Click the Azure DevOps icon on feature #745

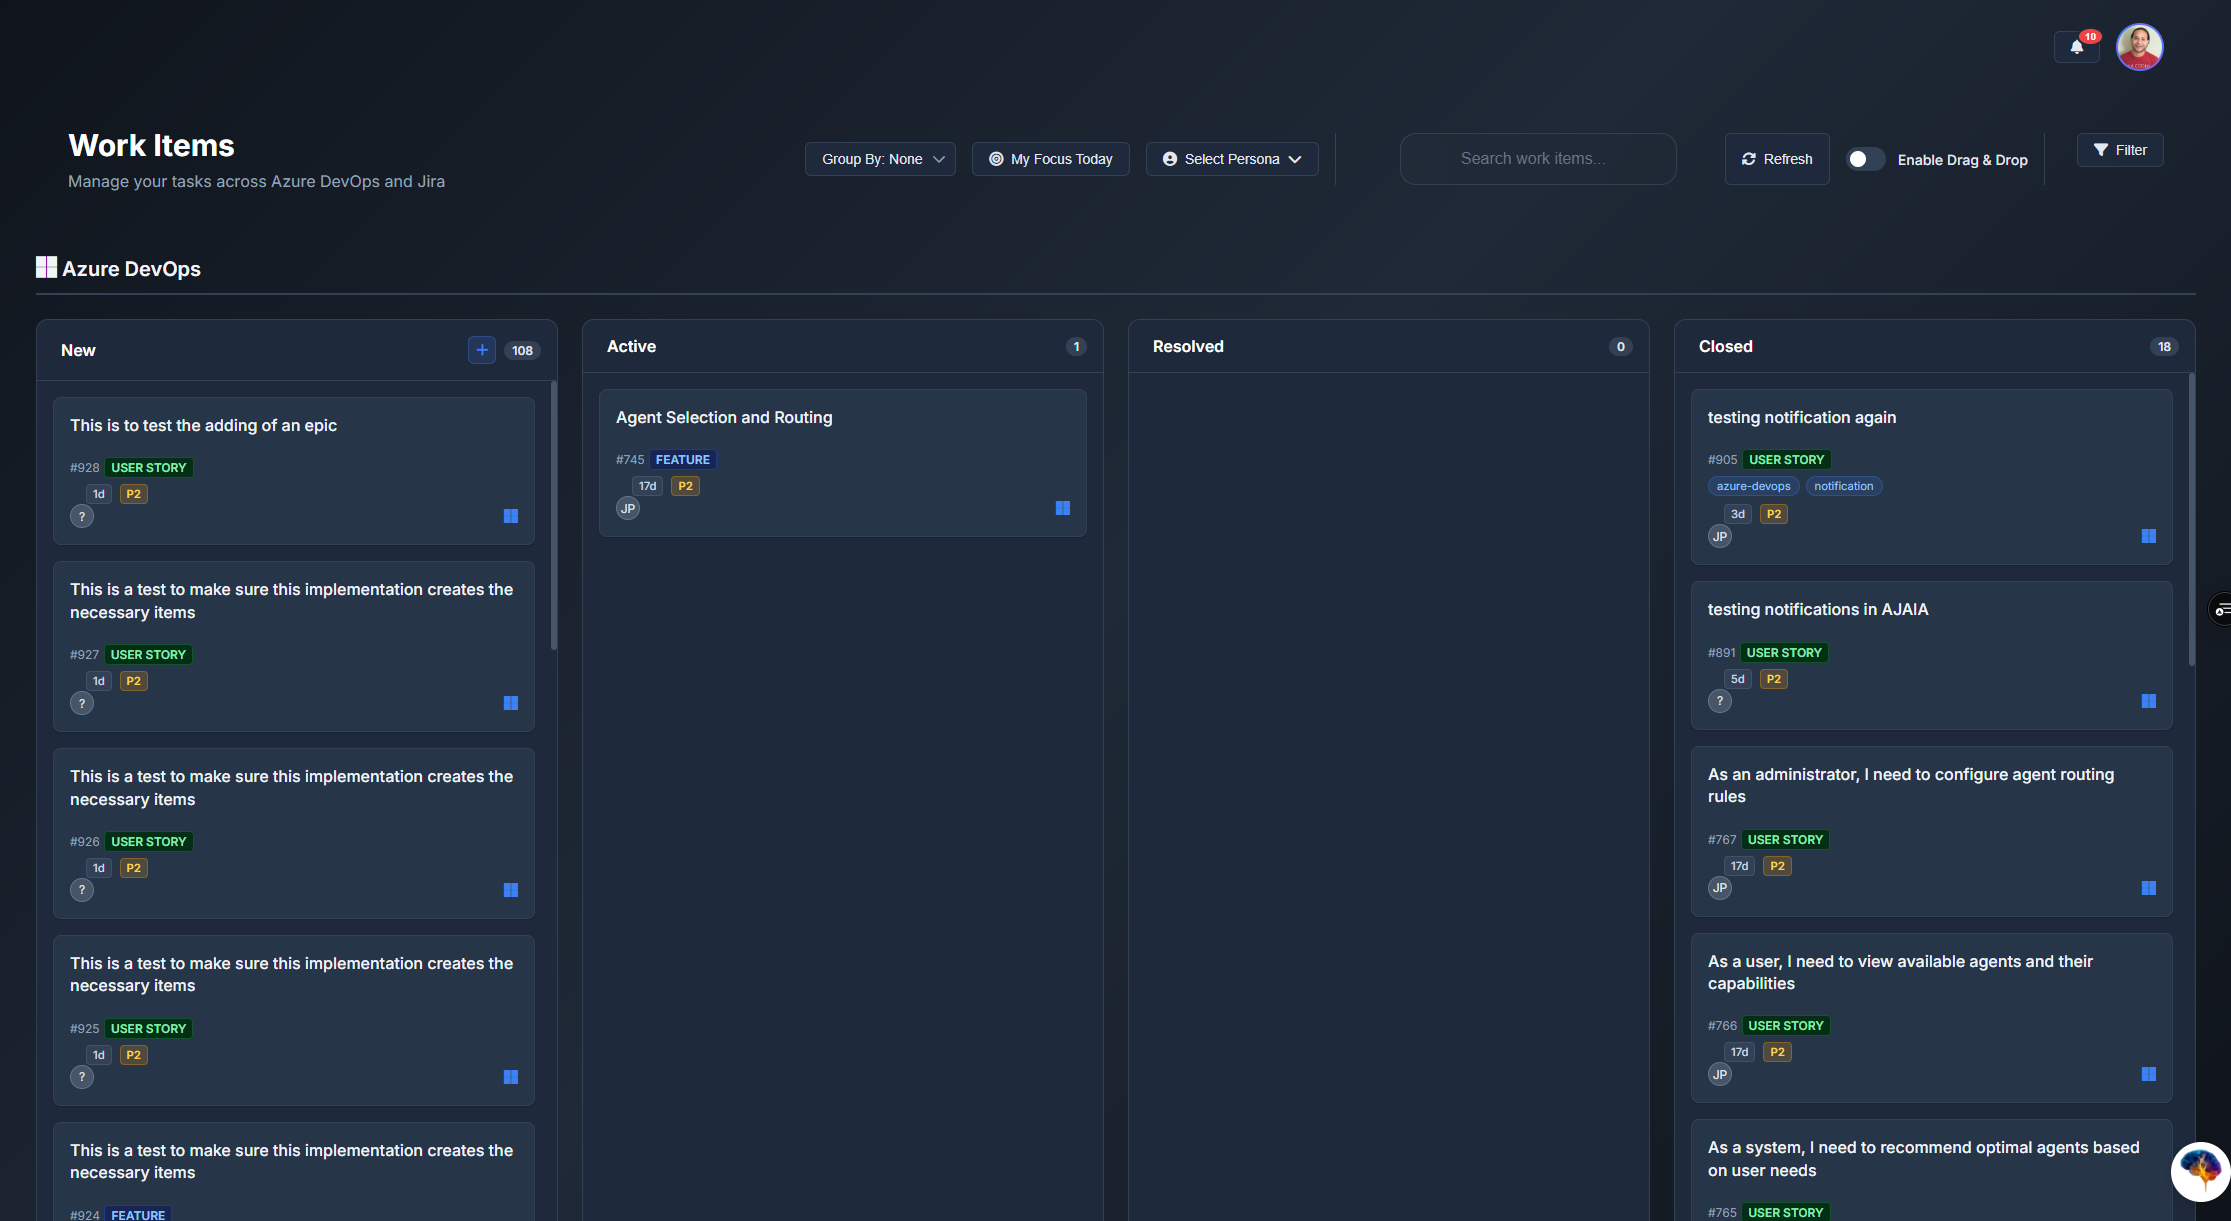pyautogui.click(x=1062, y=508)
